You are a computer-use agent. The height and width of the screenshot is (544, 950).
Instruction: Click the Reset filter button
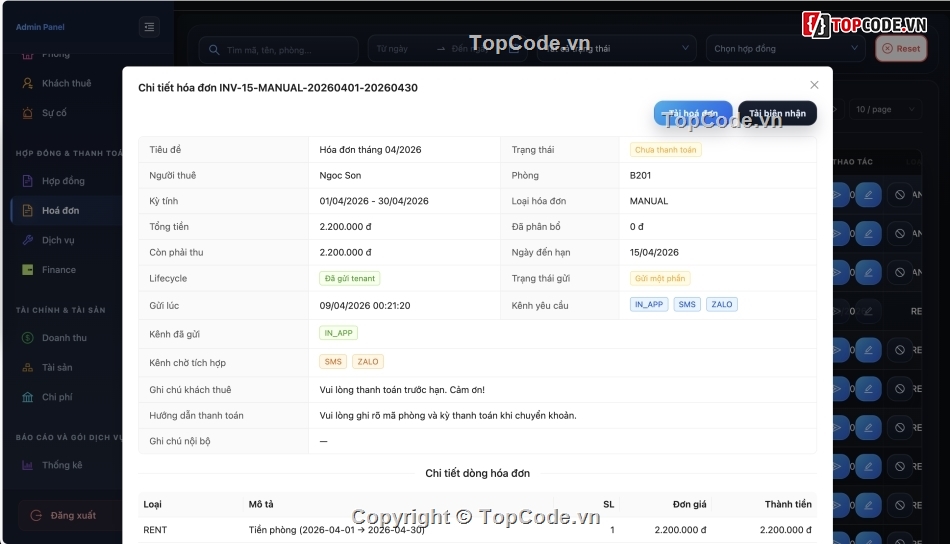(x=901, y=48)
